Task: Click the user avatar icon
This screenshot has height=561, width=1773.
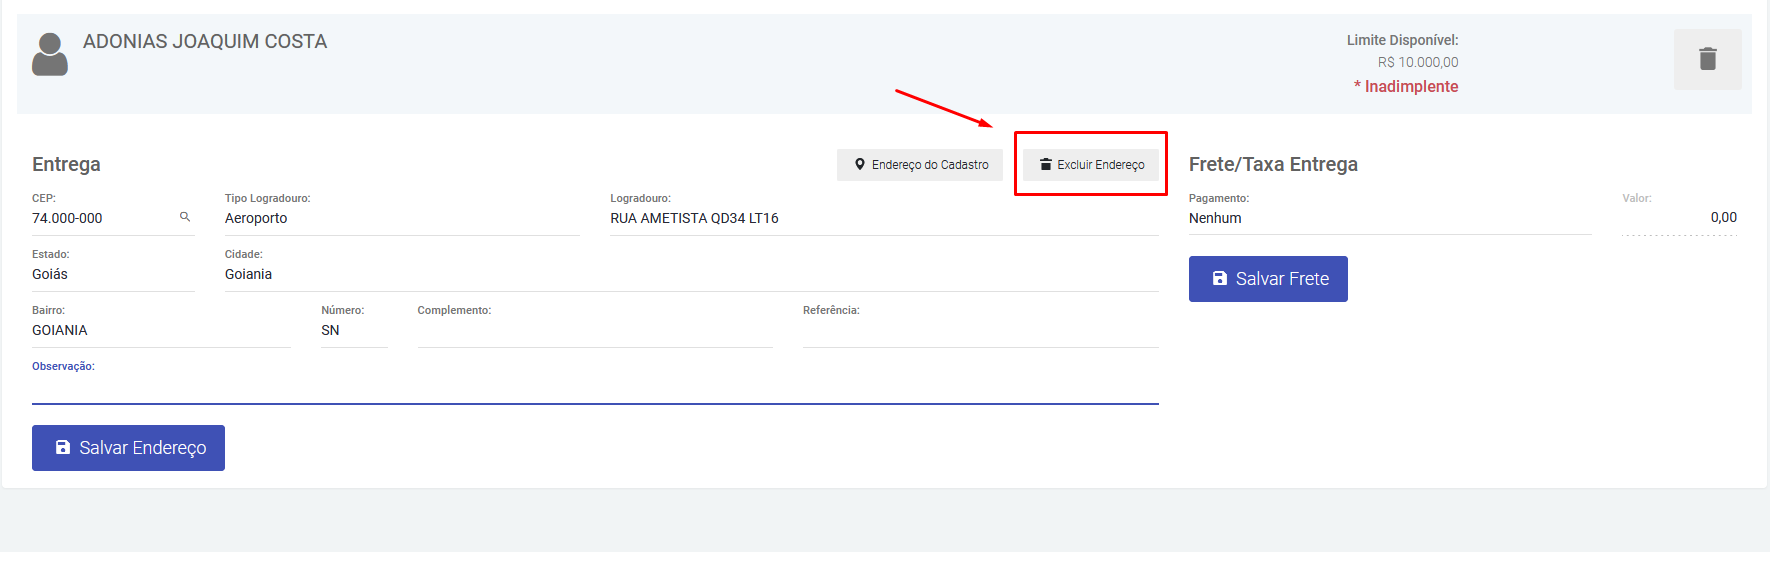Action: tap(50, 55)
